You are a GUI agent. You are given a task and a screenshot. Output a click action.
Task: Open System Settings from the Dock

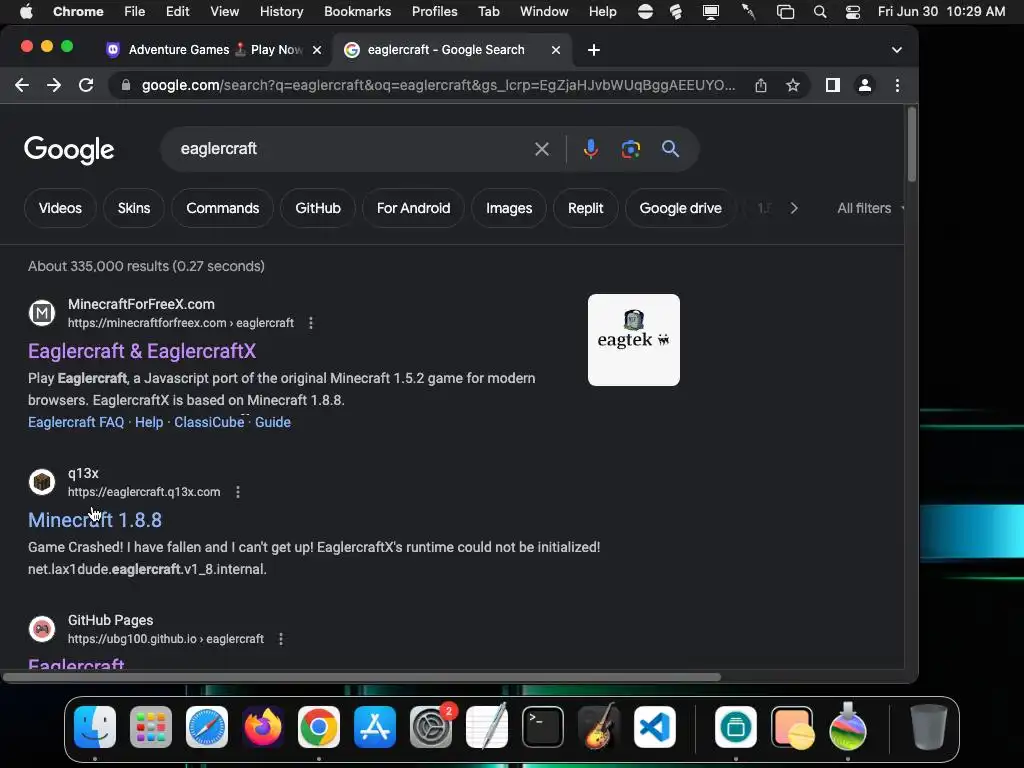[x=431, y=727]
